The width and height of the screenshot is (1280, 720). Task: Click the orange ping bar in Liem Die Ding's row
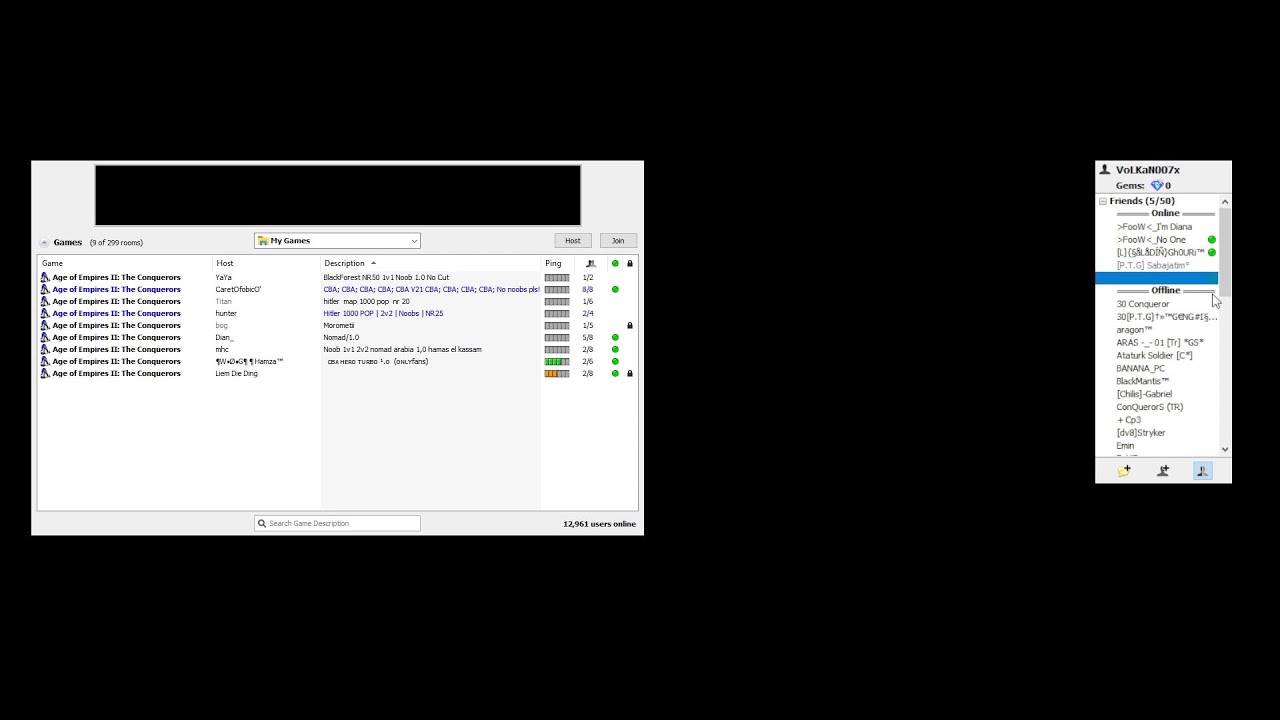[x=557, y=373]
